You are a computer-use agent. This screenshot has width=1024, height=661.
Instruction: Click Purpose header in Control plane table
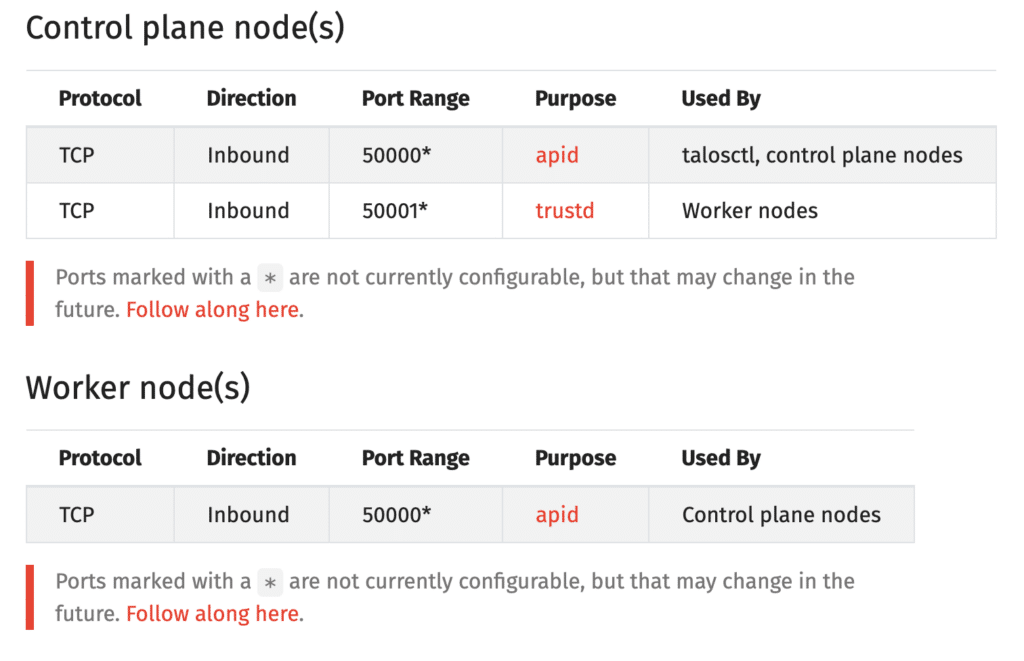click(575, 99)
